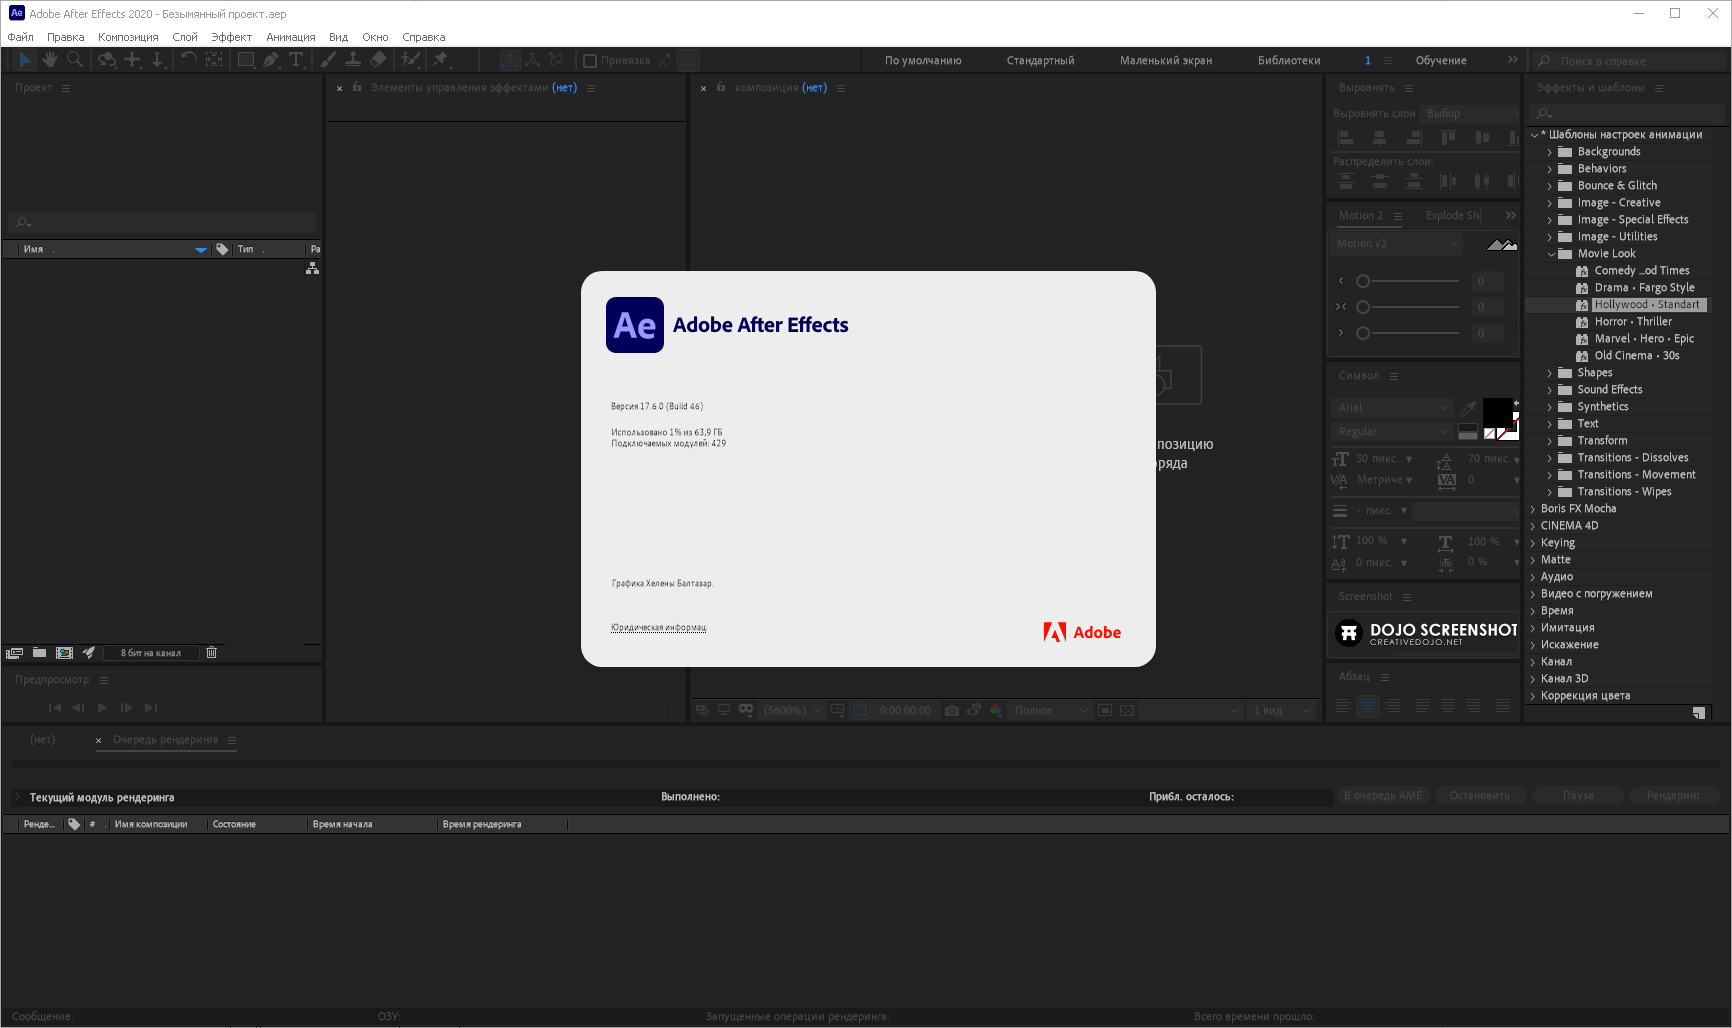Open the Эффект menu
Screen dimensions: 1732x1028
tap(231, 36)
